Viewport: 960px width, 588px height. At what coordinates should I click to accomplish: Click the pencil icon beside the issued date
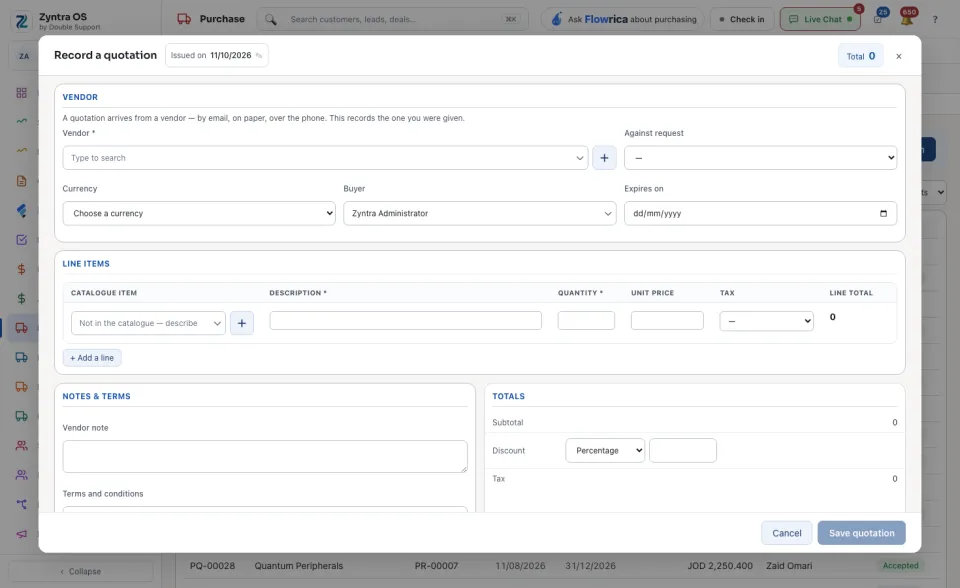[x=259, y=56]
